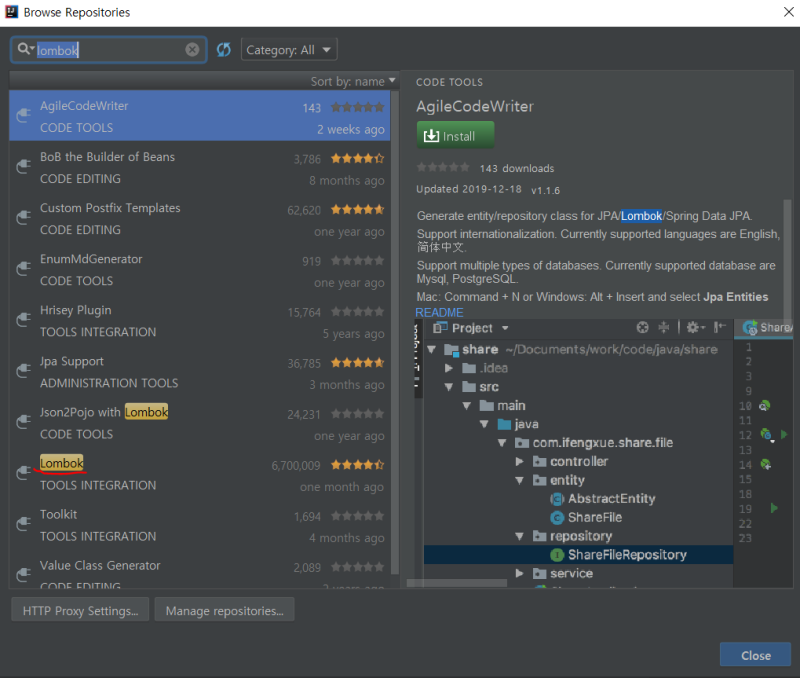Click the AgileCodeWriter plugin icon

click(23, 115)
